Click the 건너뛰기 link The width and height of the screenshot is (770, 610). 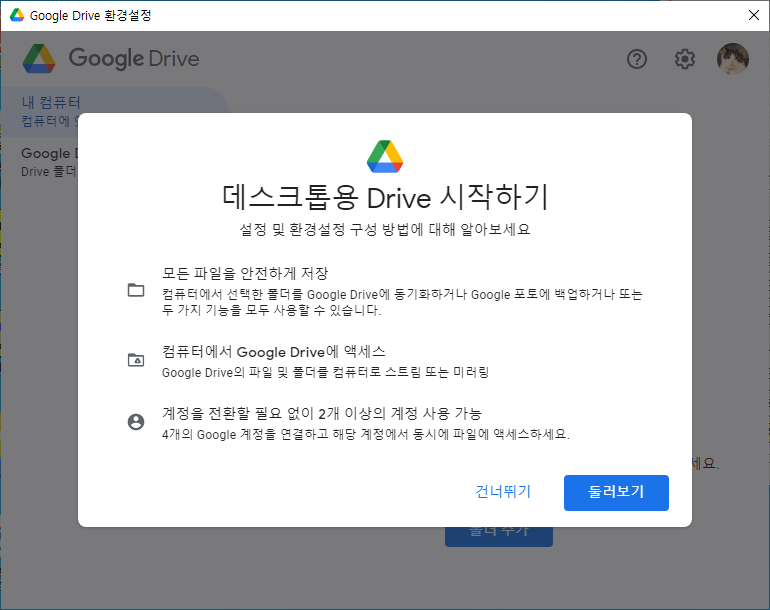pyautogui.click(x=503, y=492)
